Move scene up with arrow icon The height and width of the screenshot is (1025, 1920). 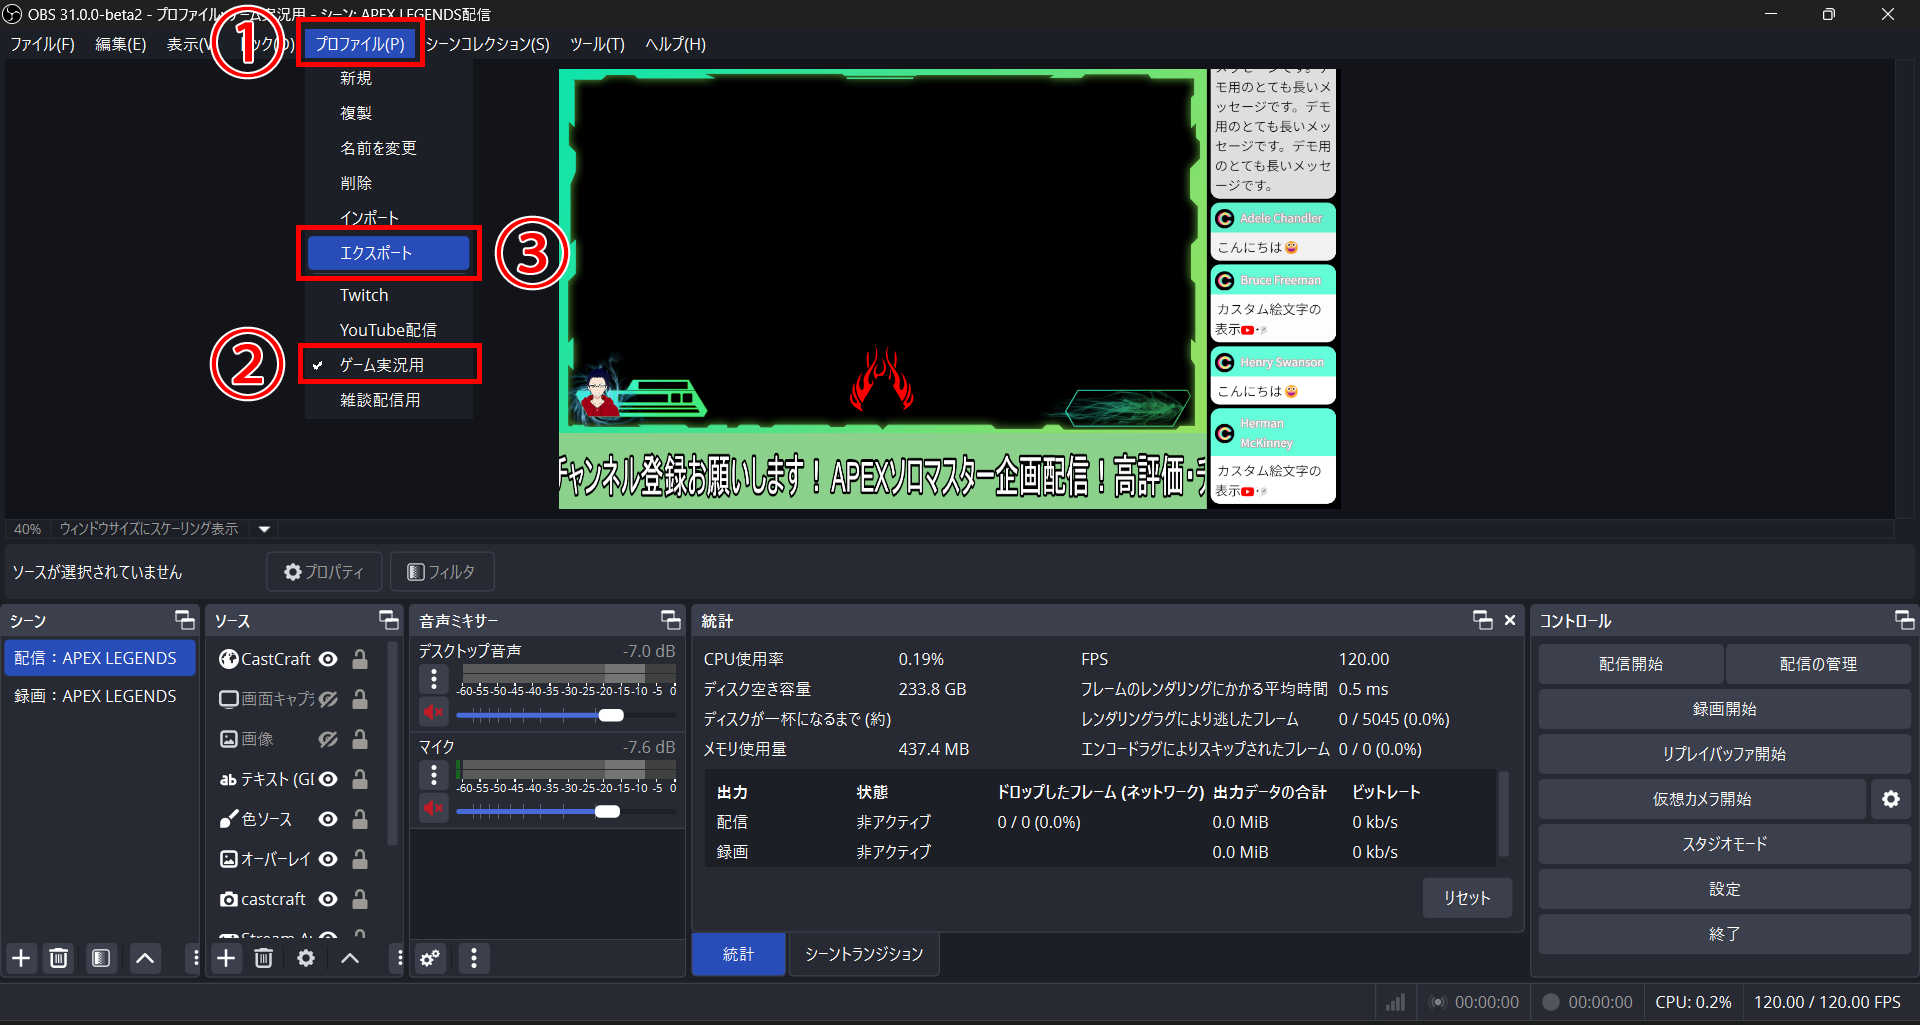coord(145,958)
